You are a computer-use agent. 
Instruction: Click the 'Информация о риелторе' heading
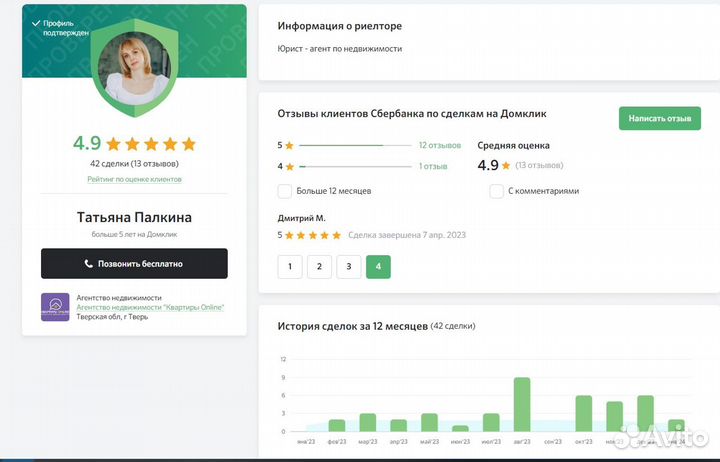tap(339, 26)
